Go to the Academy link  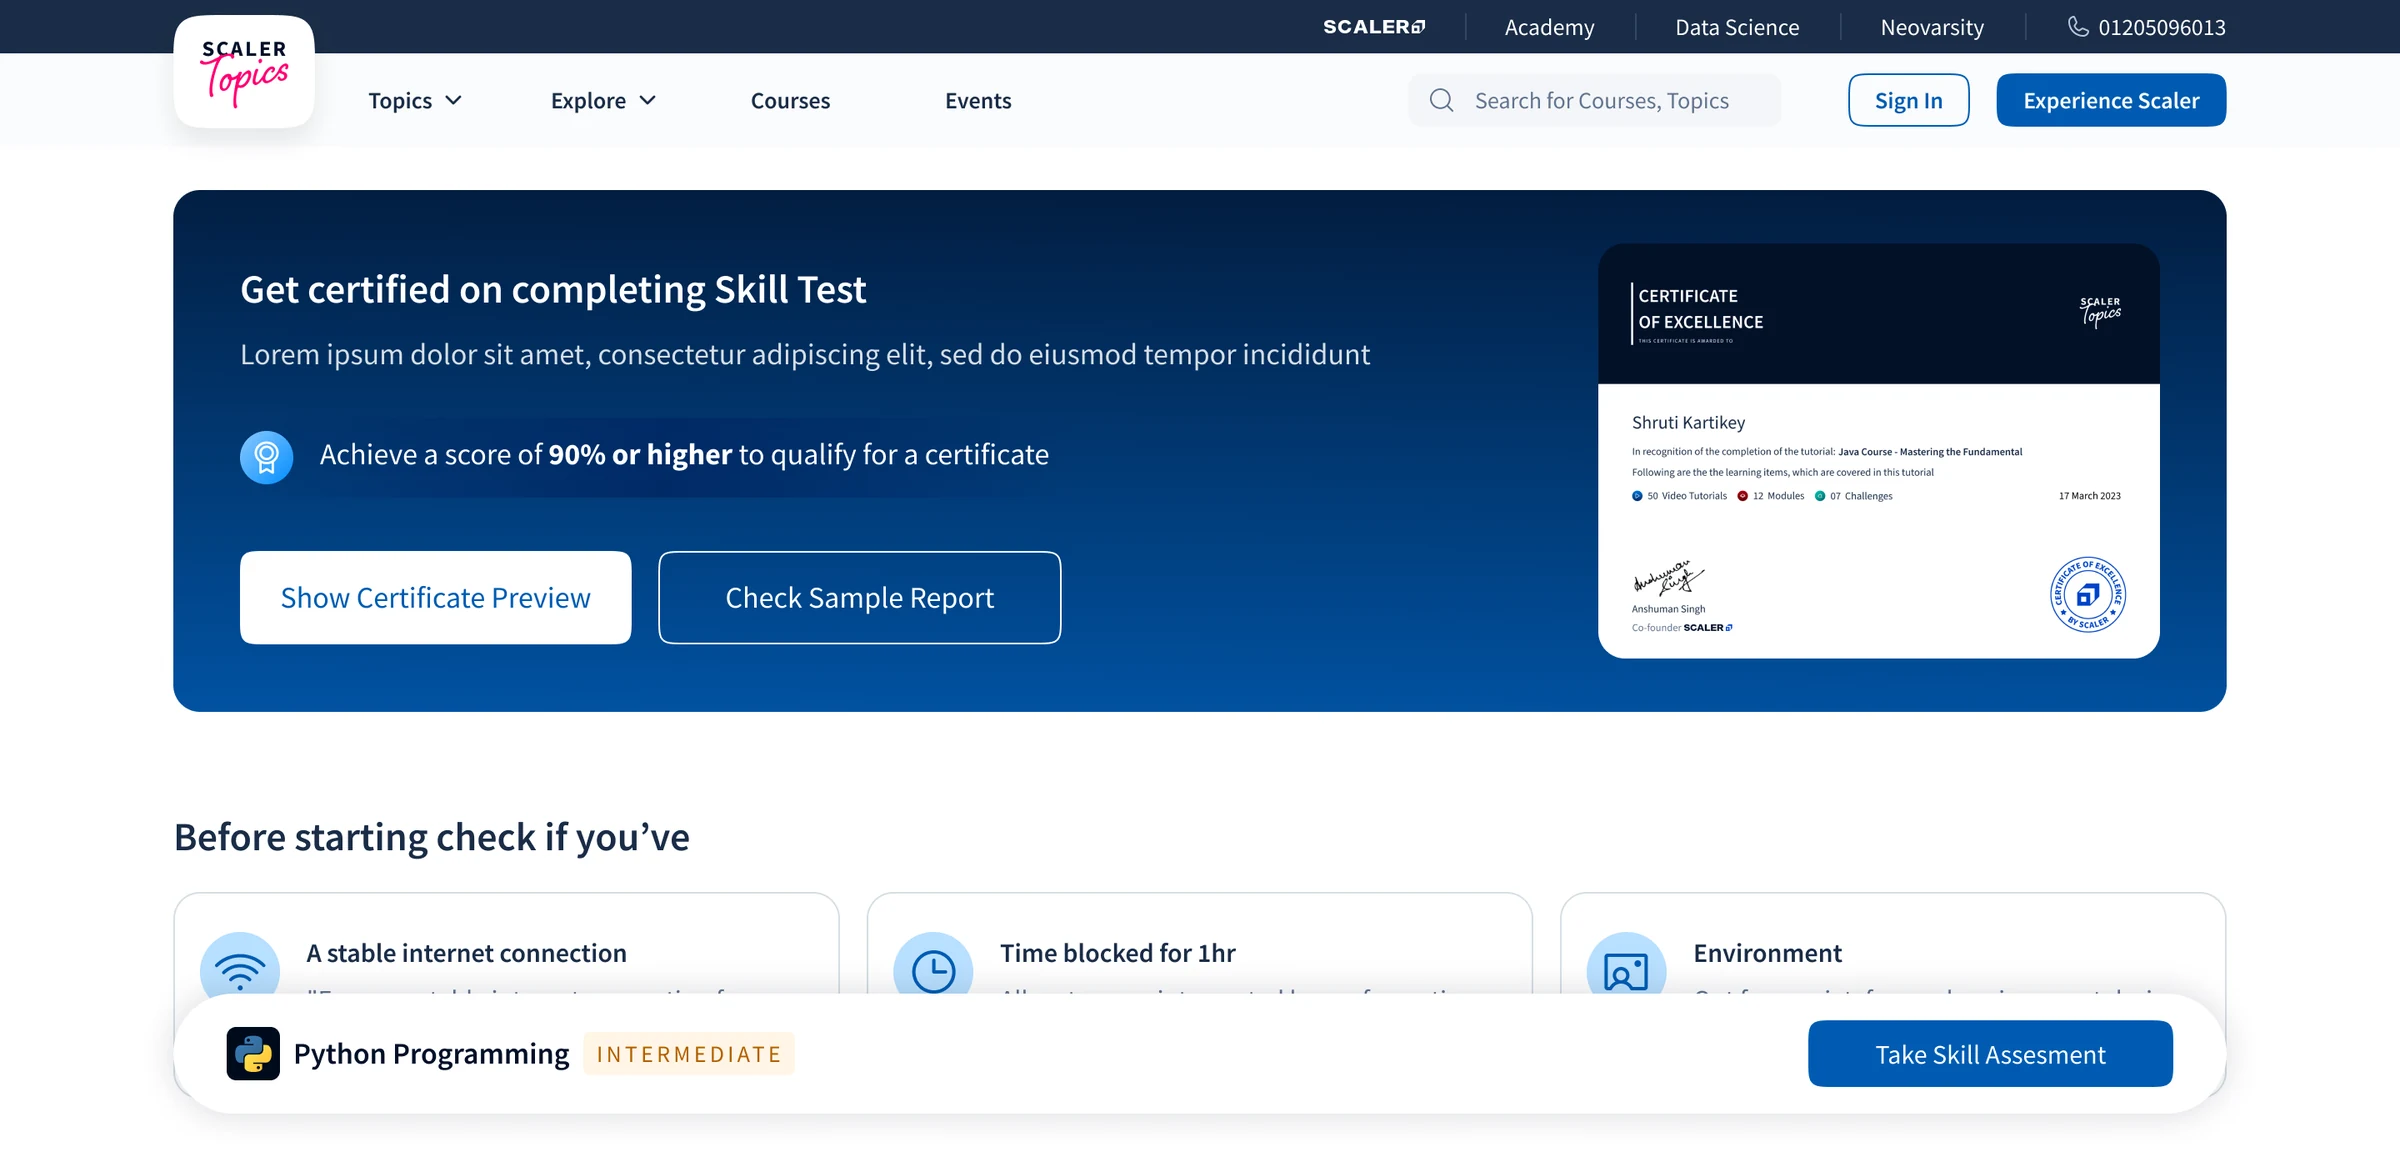1549,27
